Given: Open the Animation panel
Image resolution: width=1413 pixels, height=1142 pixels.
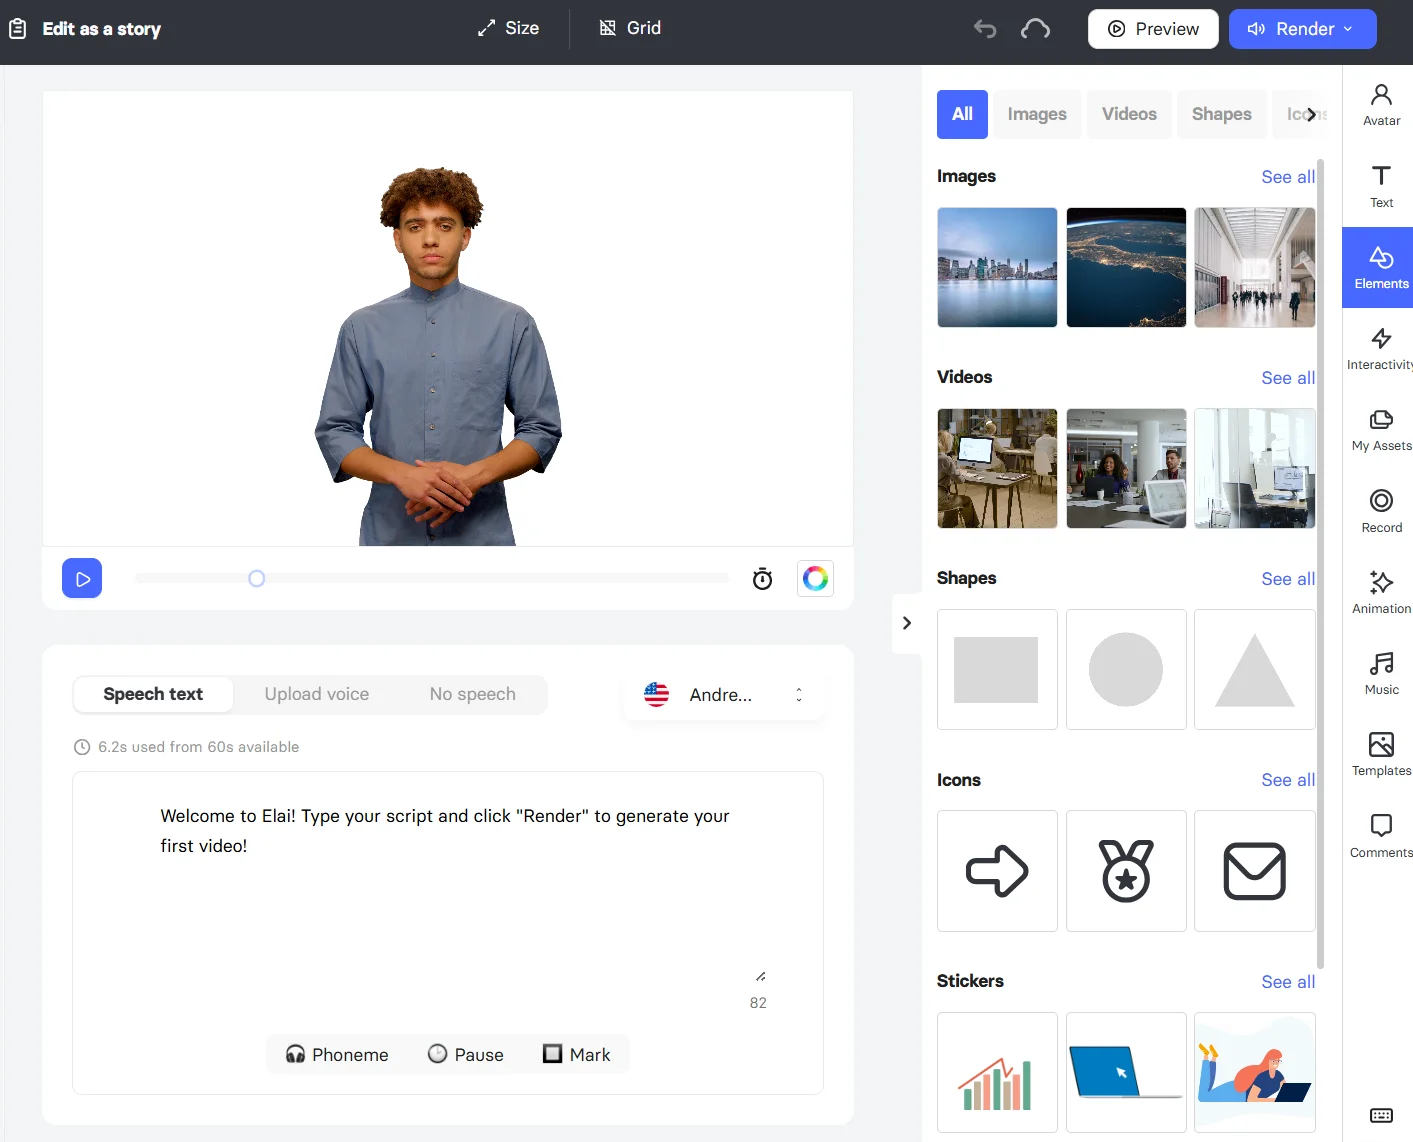Looking at the screenshot, I should (1381, 592).
